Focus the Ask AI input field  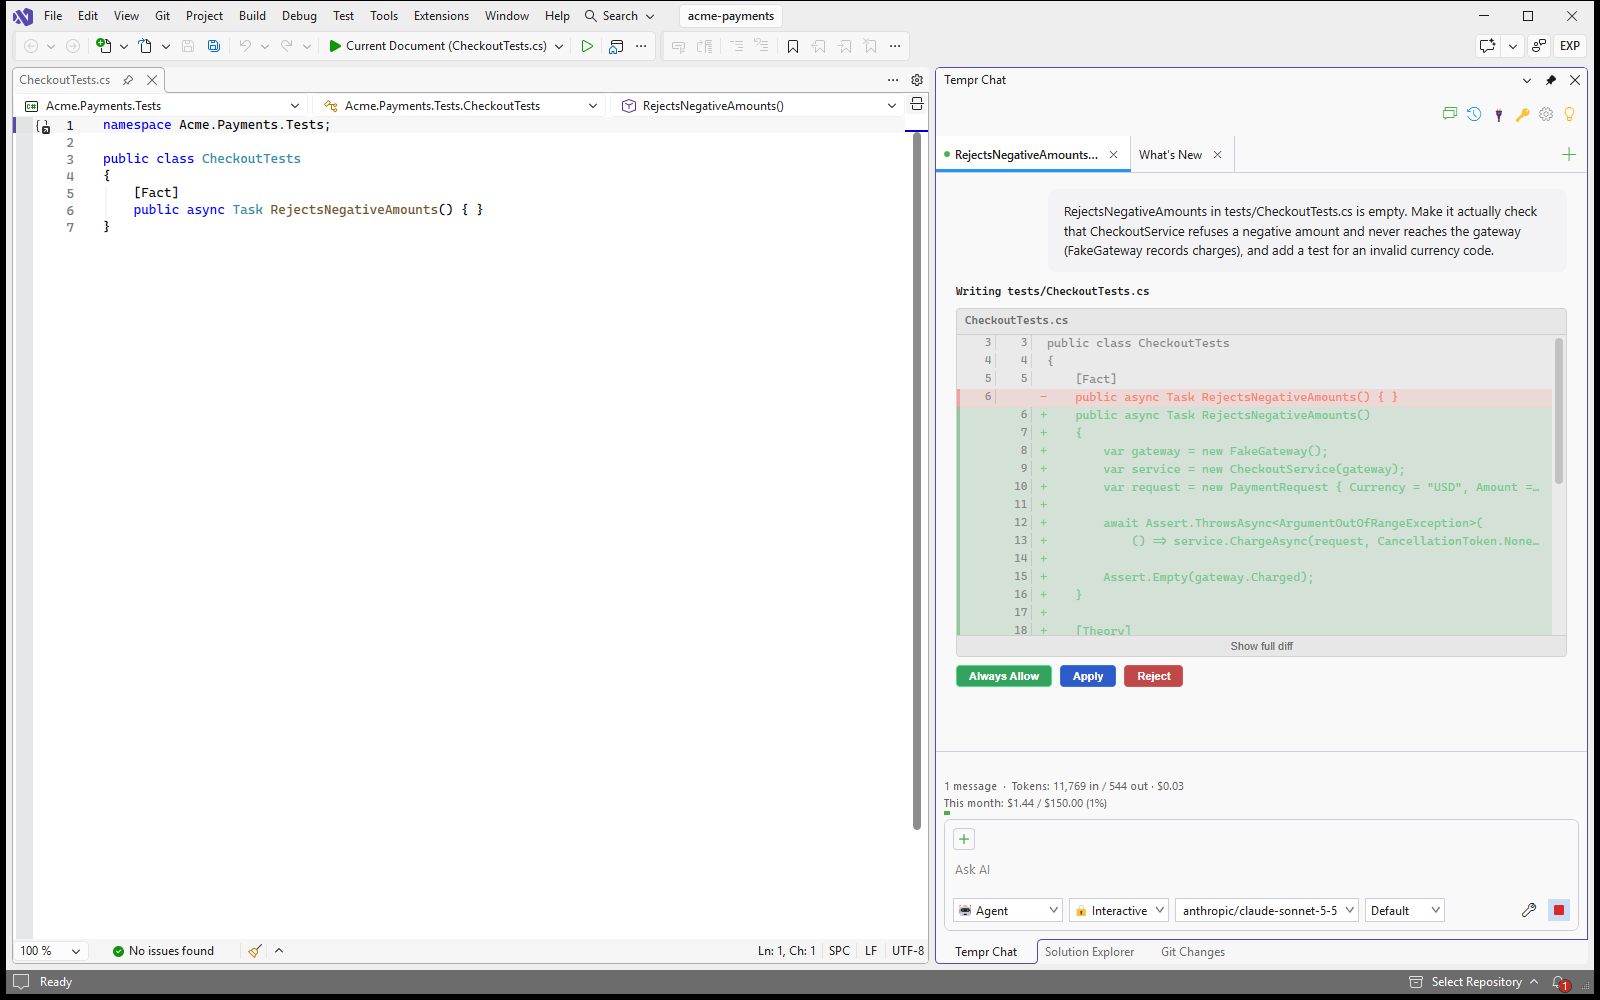(x=1260, y=870)
